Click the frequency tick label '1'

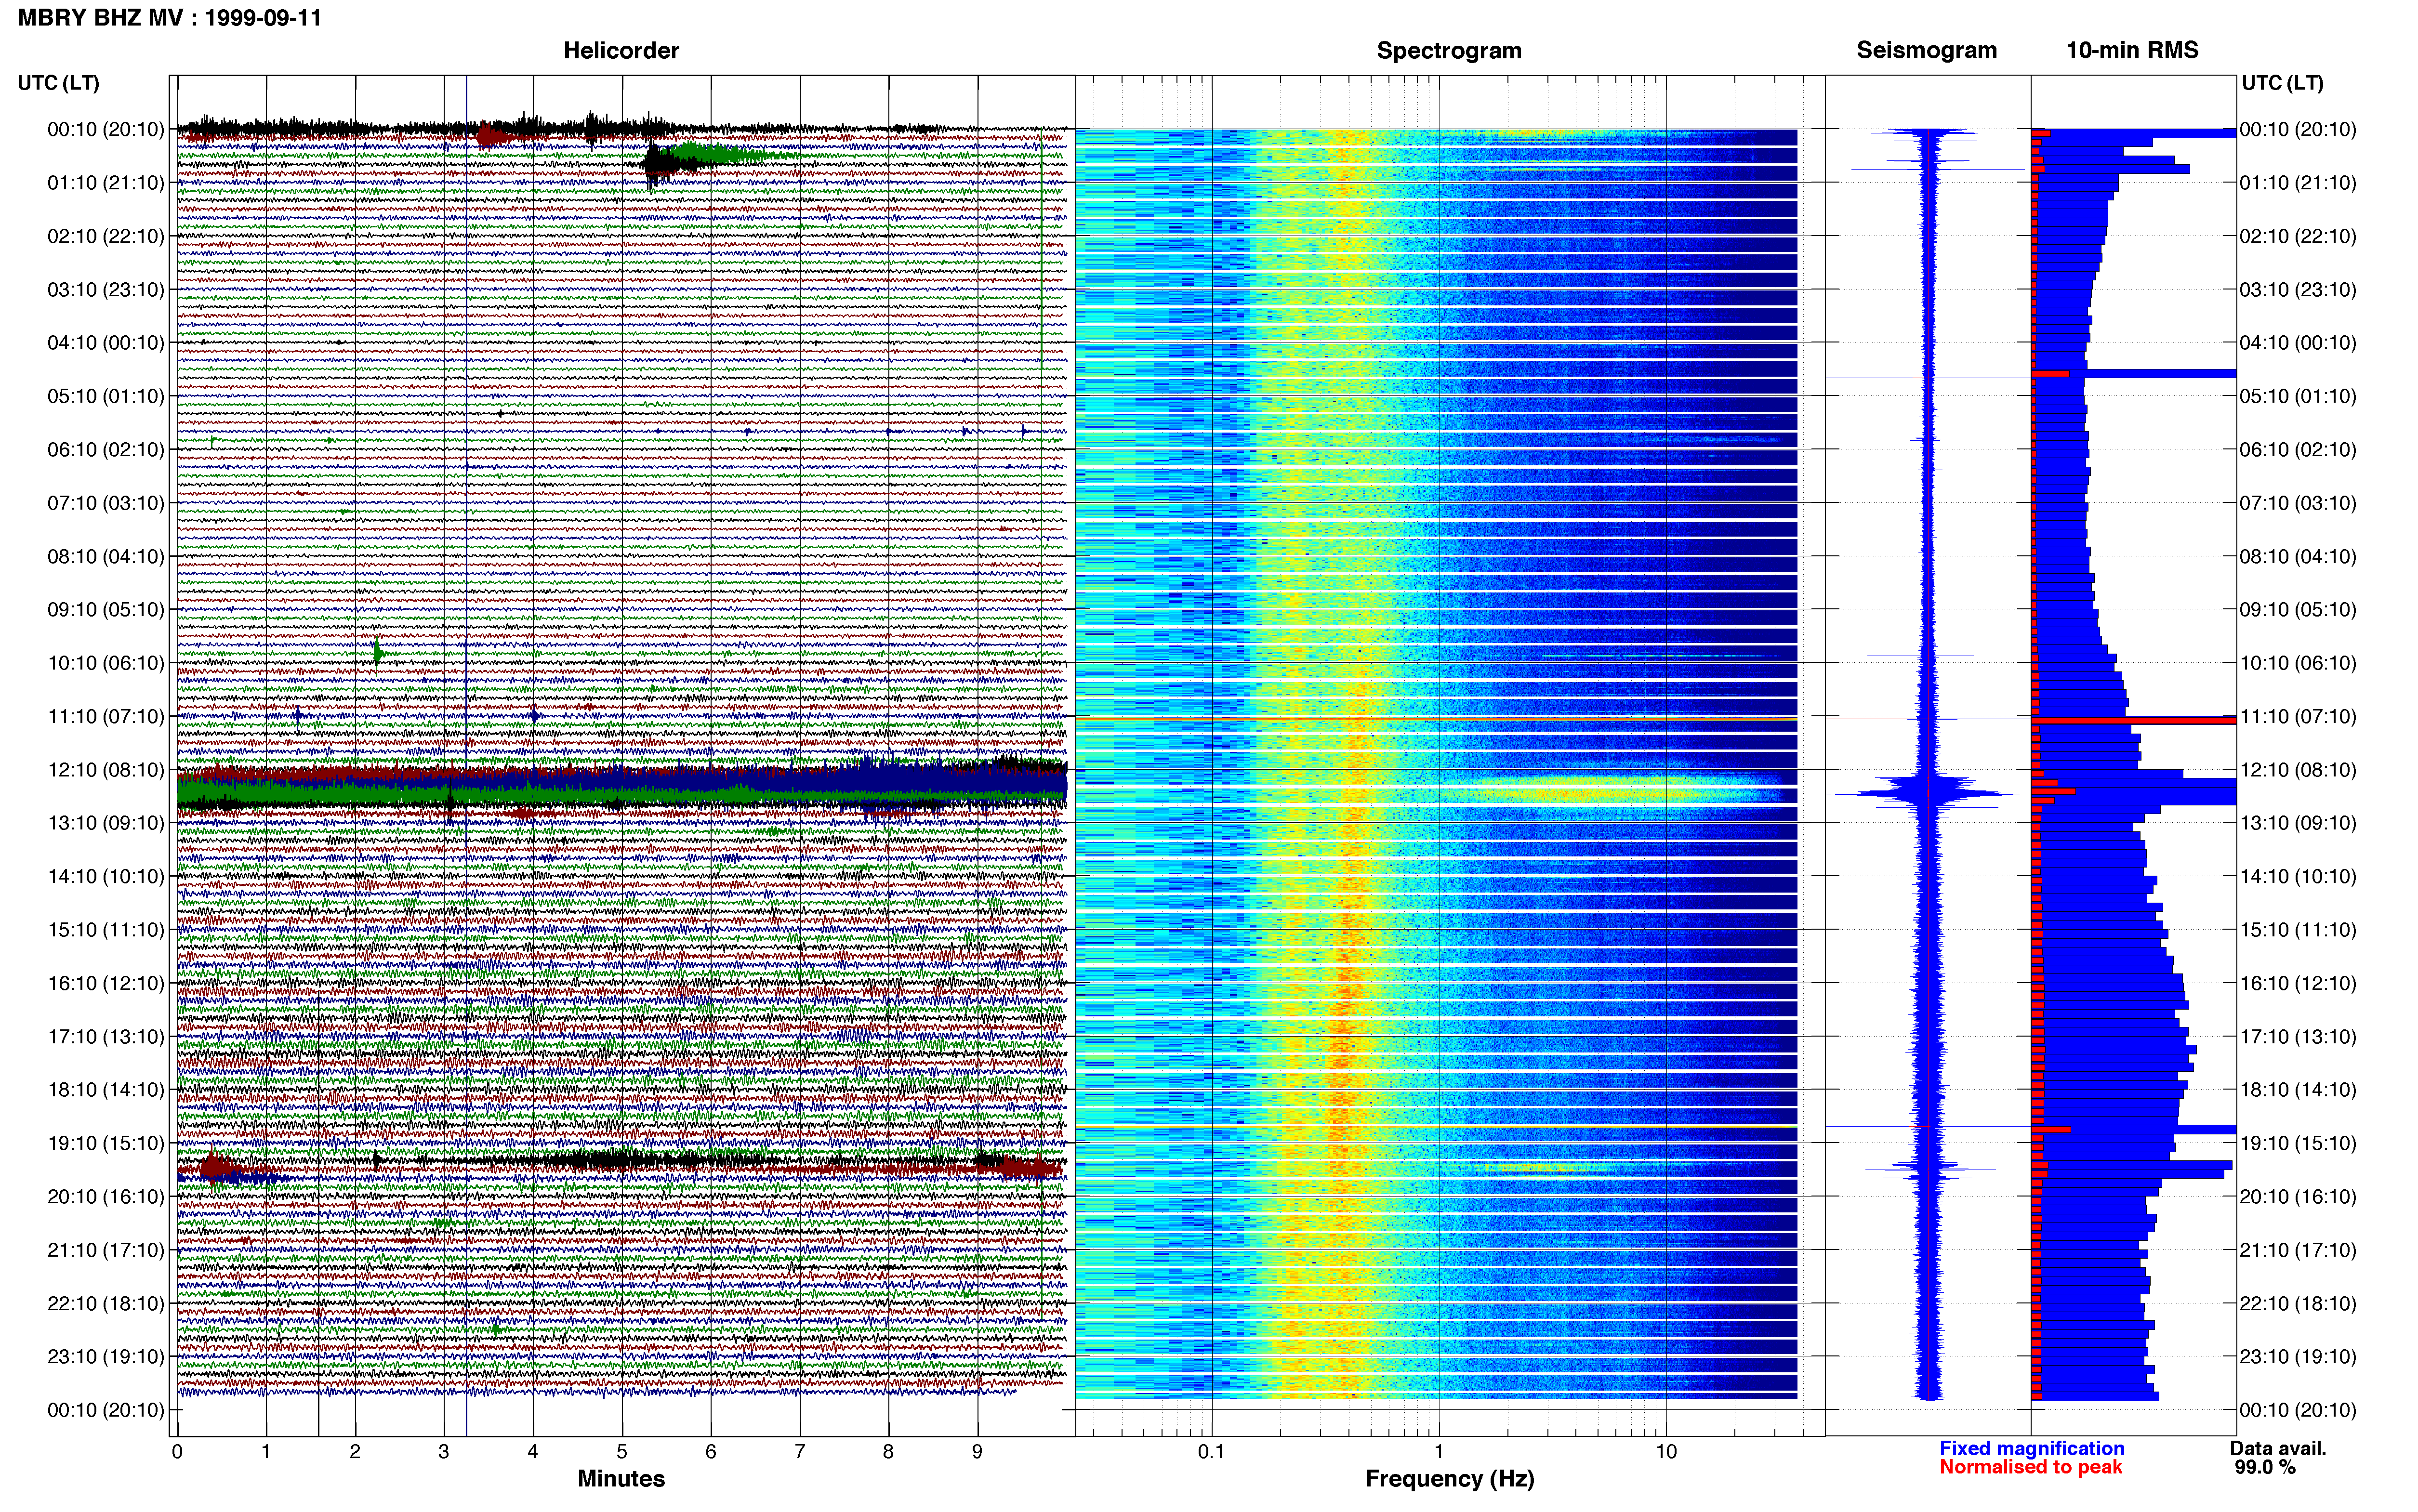coord(1439,1452)
